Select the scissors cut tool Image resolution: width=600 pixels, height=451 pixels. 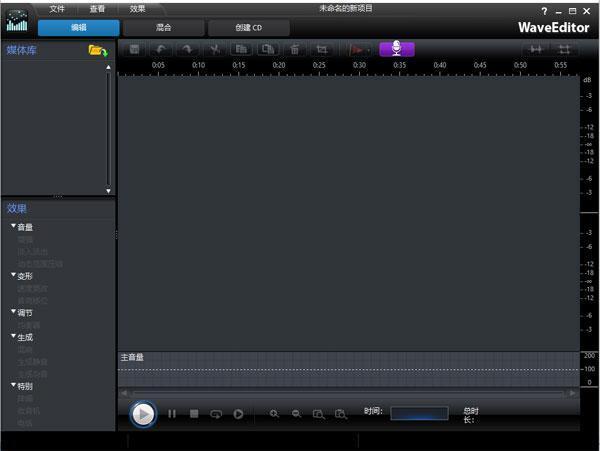pos(215,49)
